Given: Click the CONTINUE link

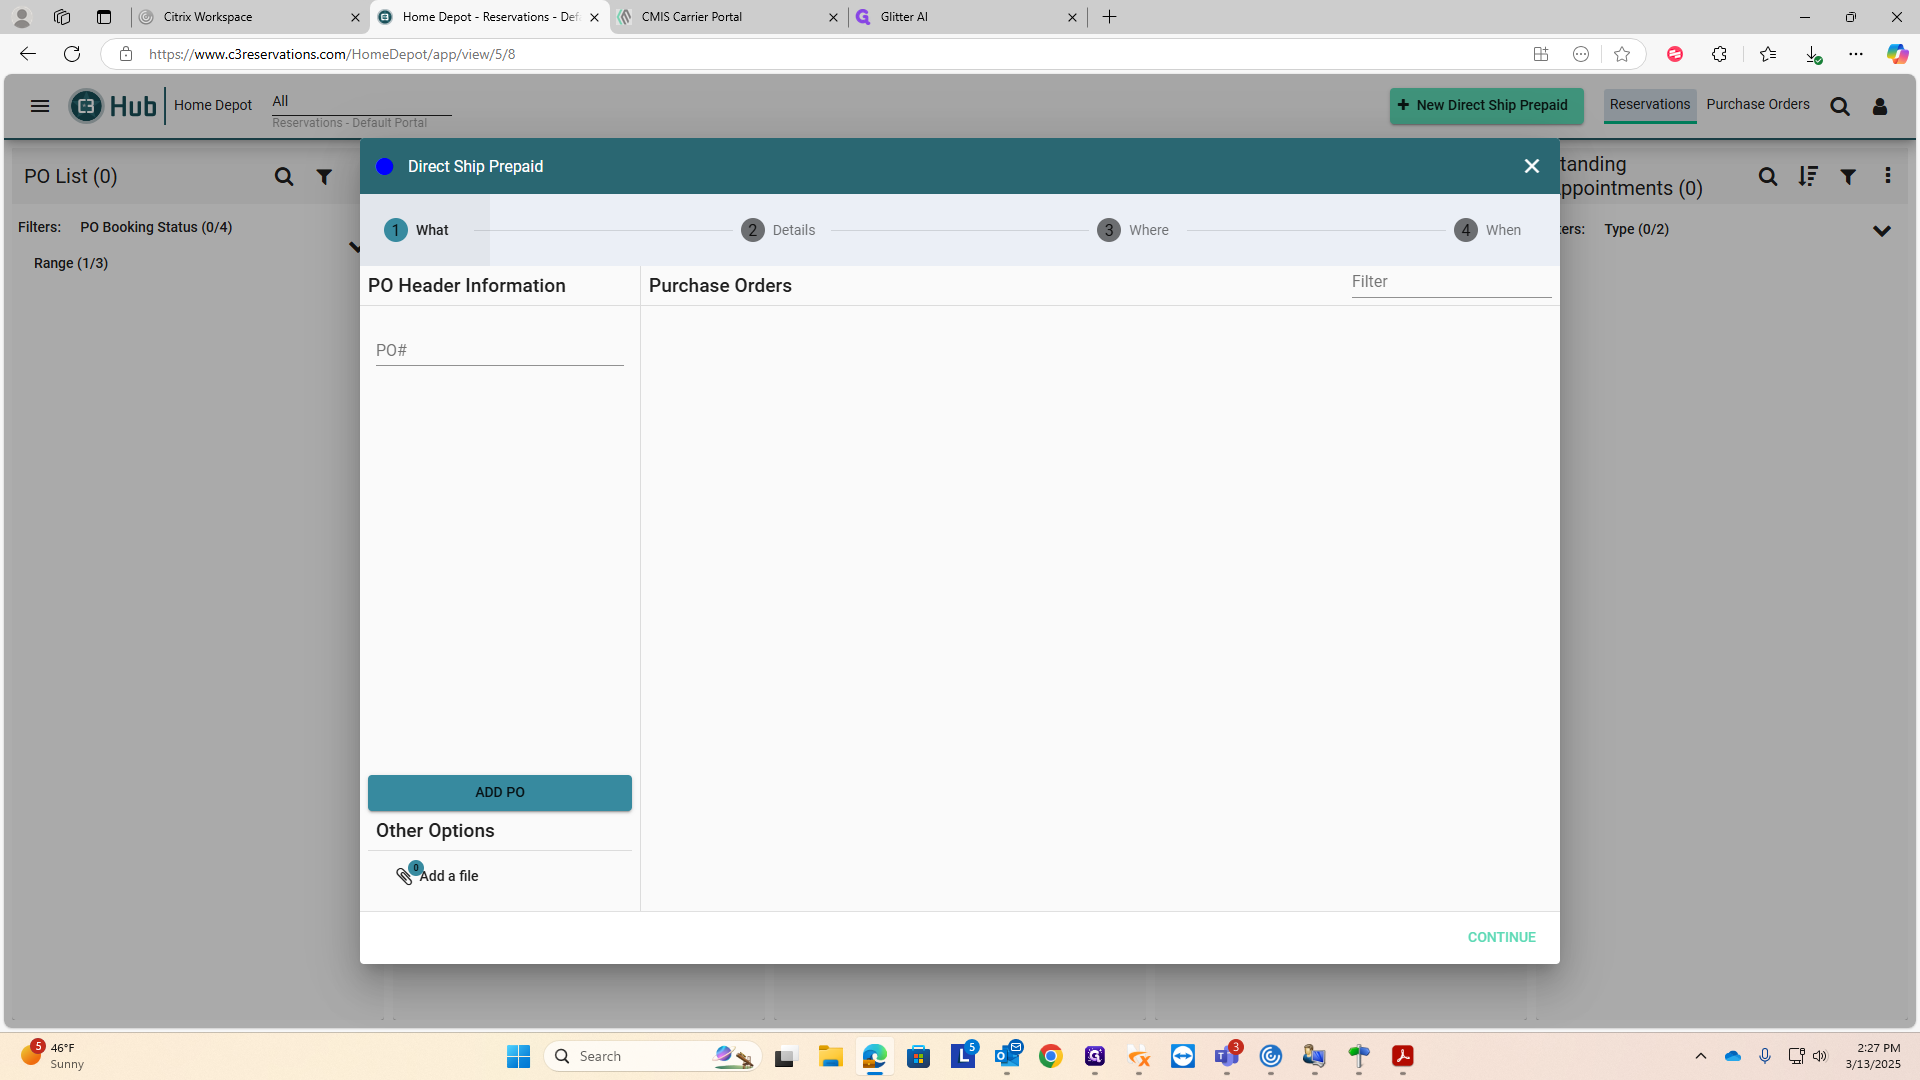Looking at the screenshot, I should point(1501,937).
